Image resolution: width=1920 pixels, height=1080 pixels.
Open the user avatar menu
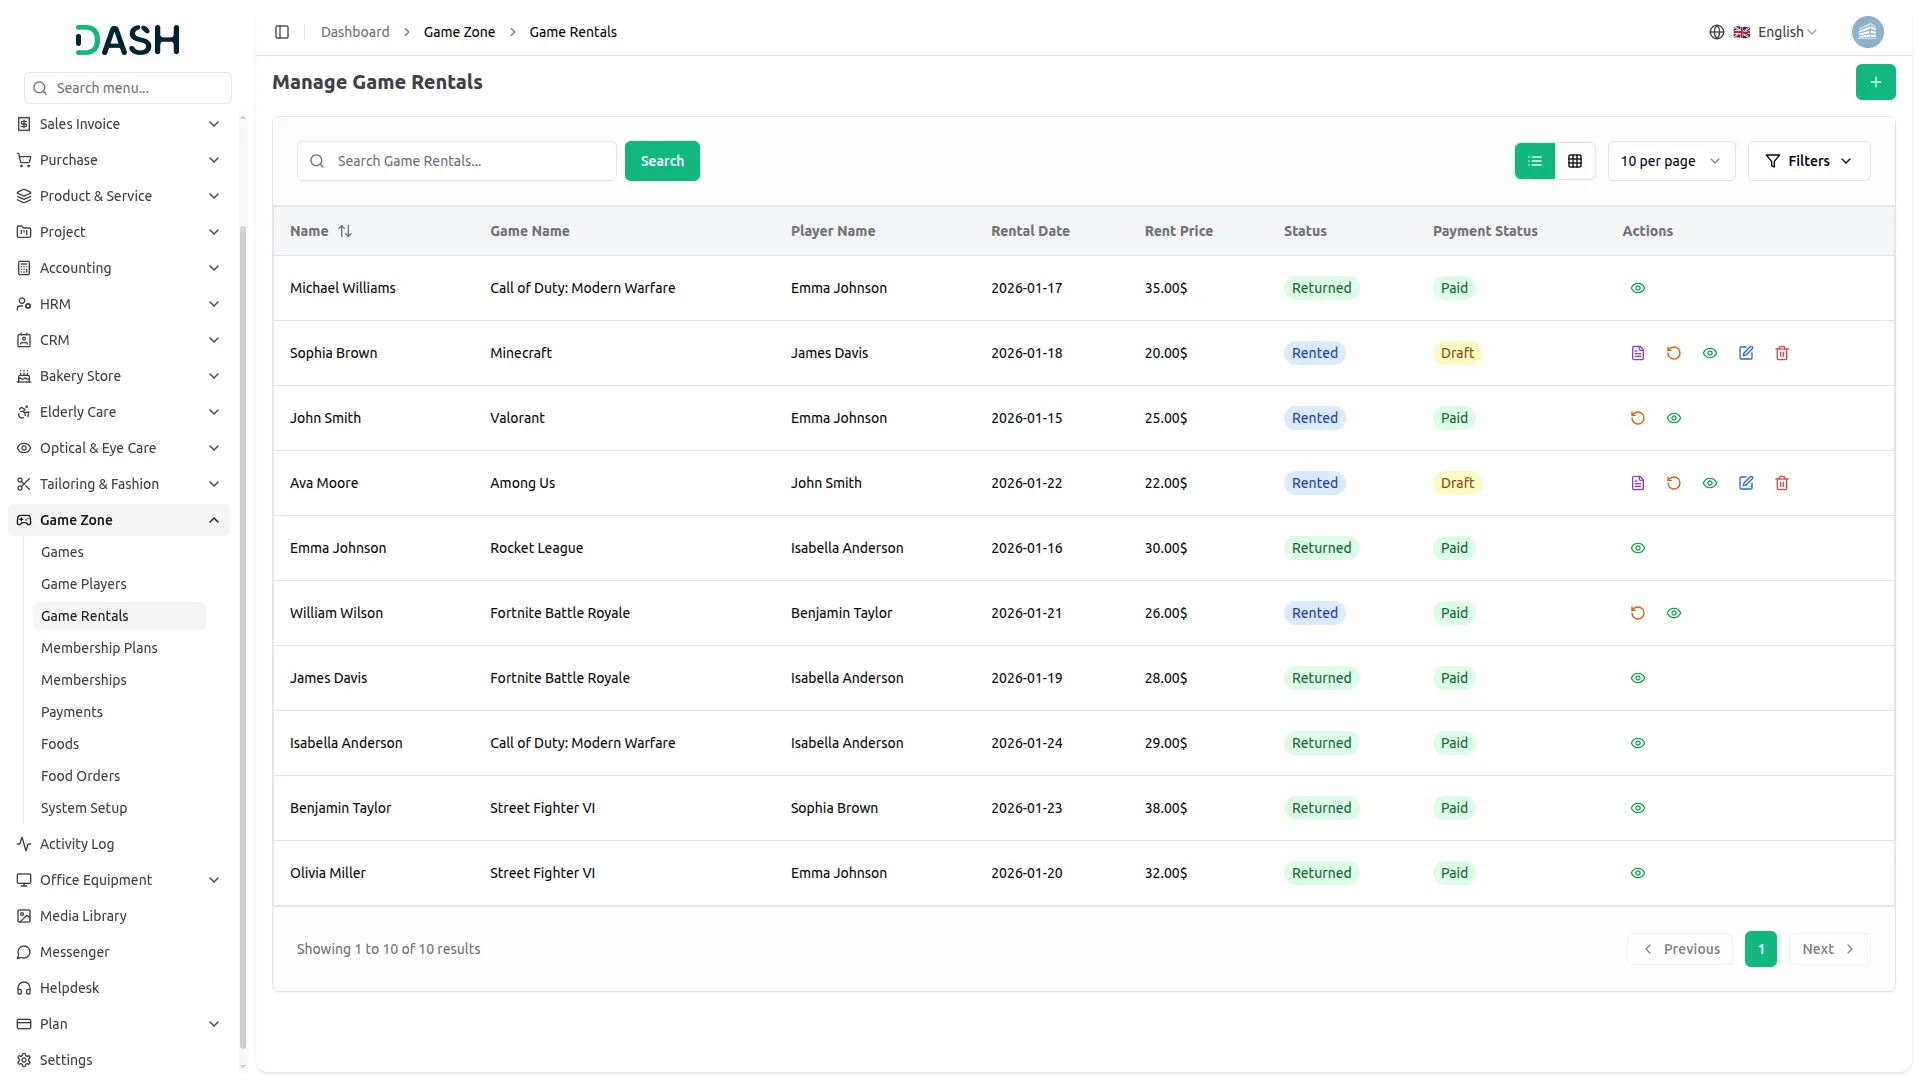(1867, 32)
